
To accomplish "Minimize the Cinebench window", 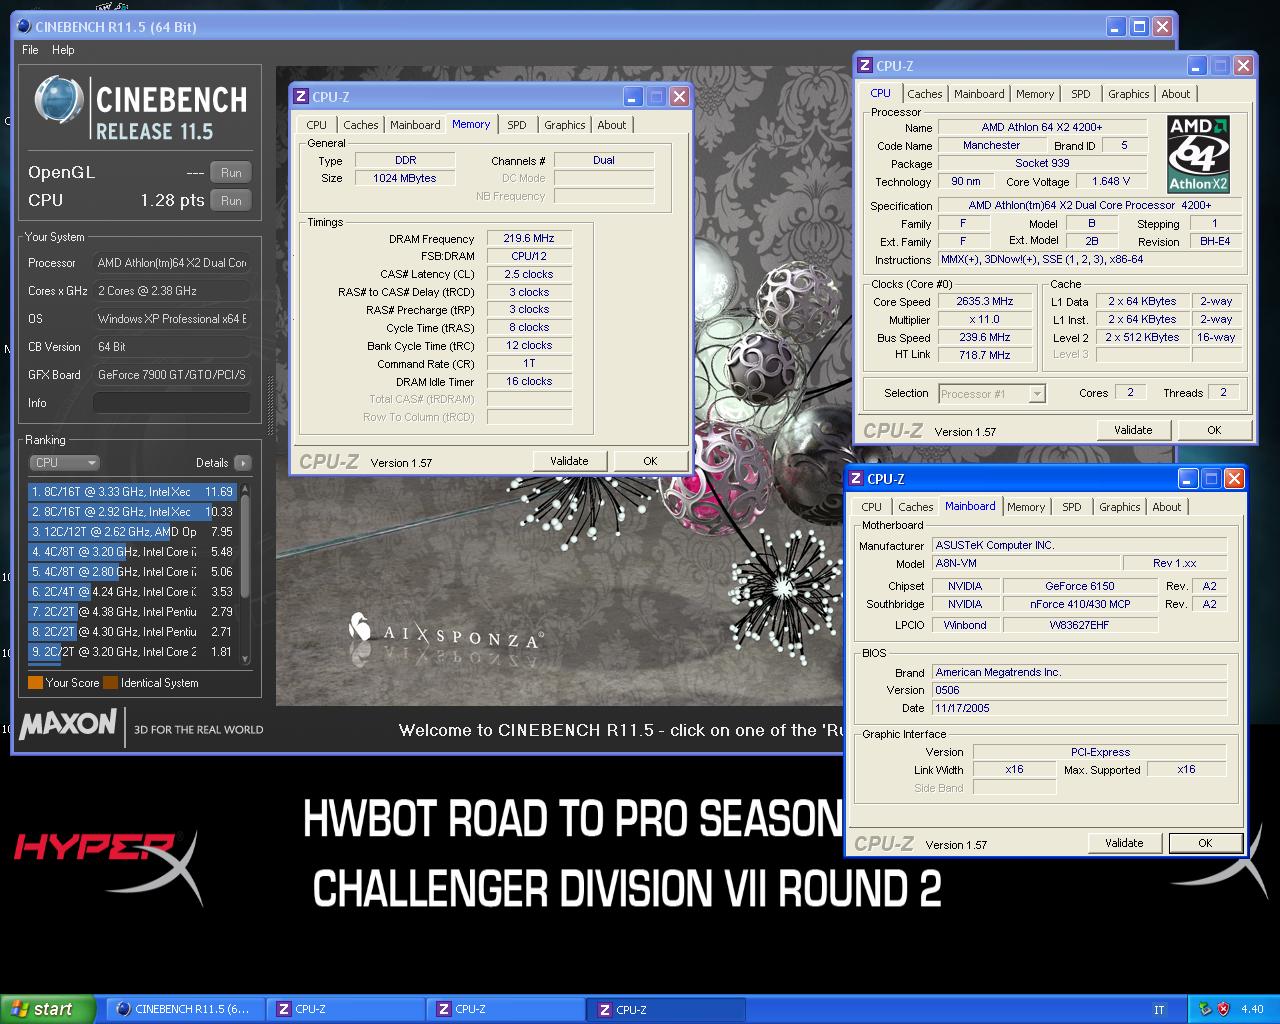I will (1116, 27).
